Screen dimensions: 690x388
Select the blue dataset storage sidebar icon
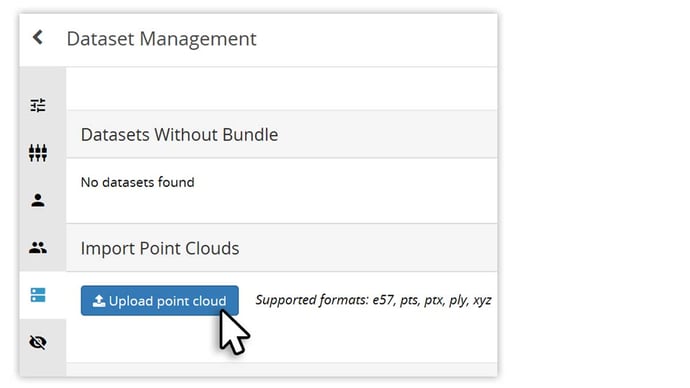pyautogui.click(x=38, y=295)
